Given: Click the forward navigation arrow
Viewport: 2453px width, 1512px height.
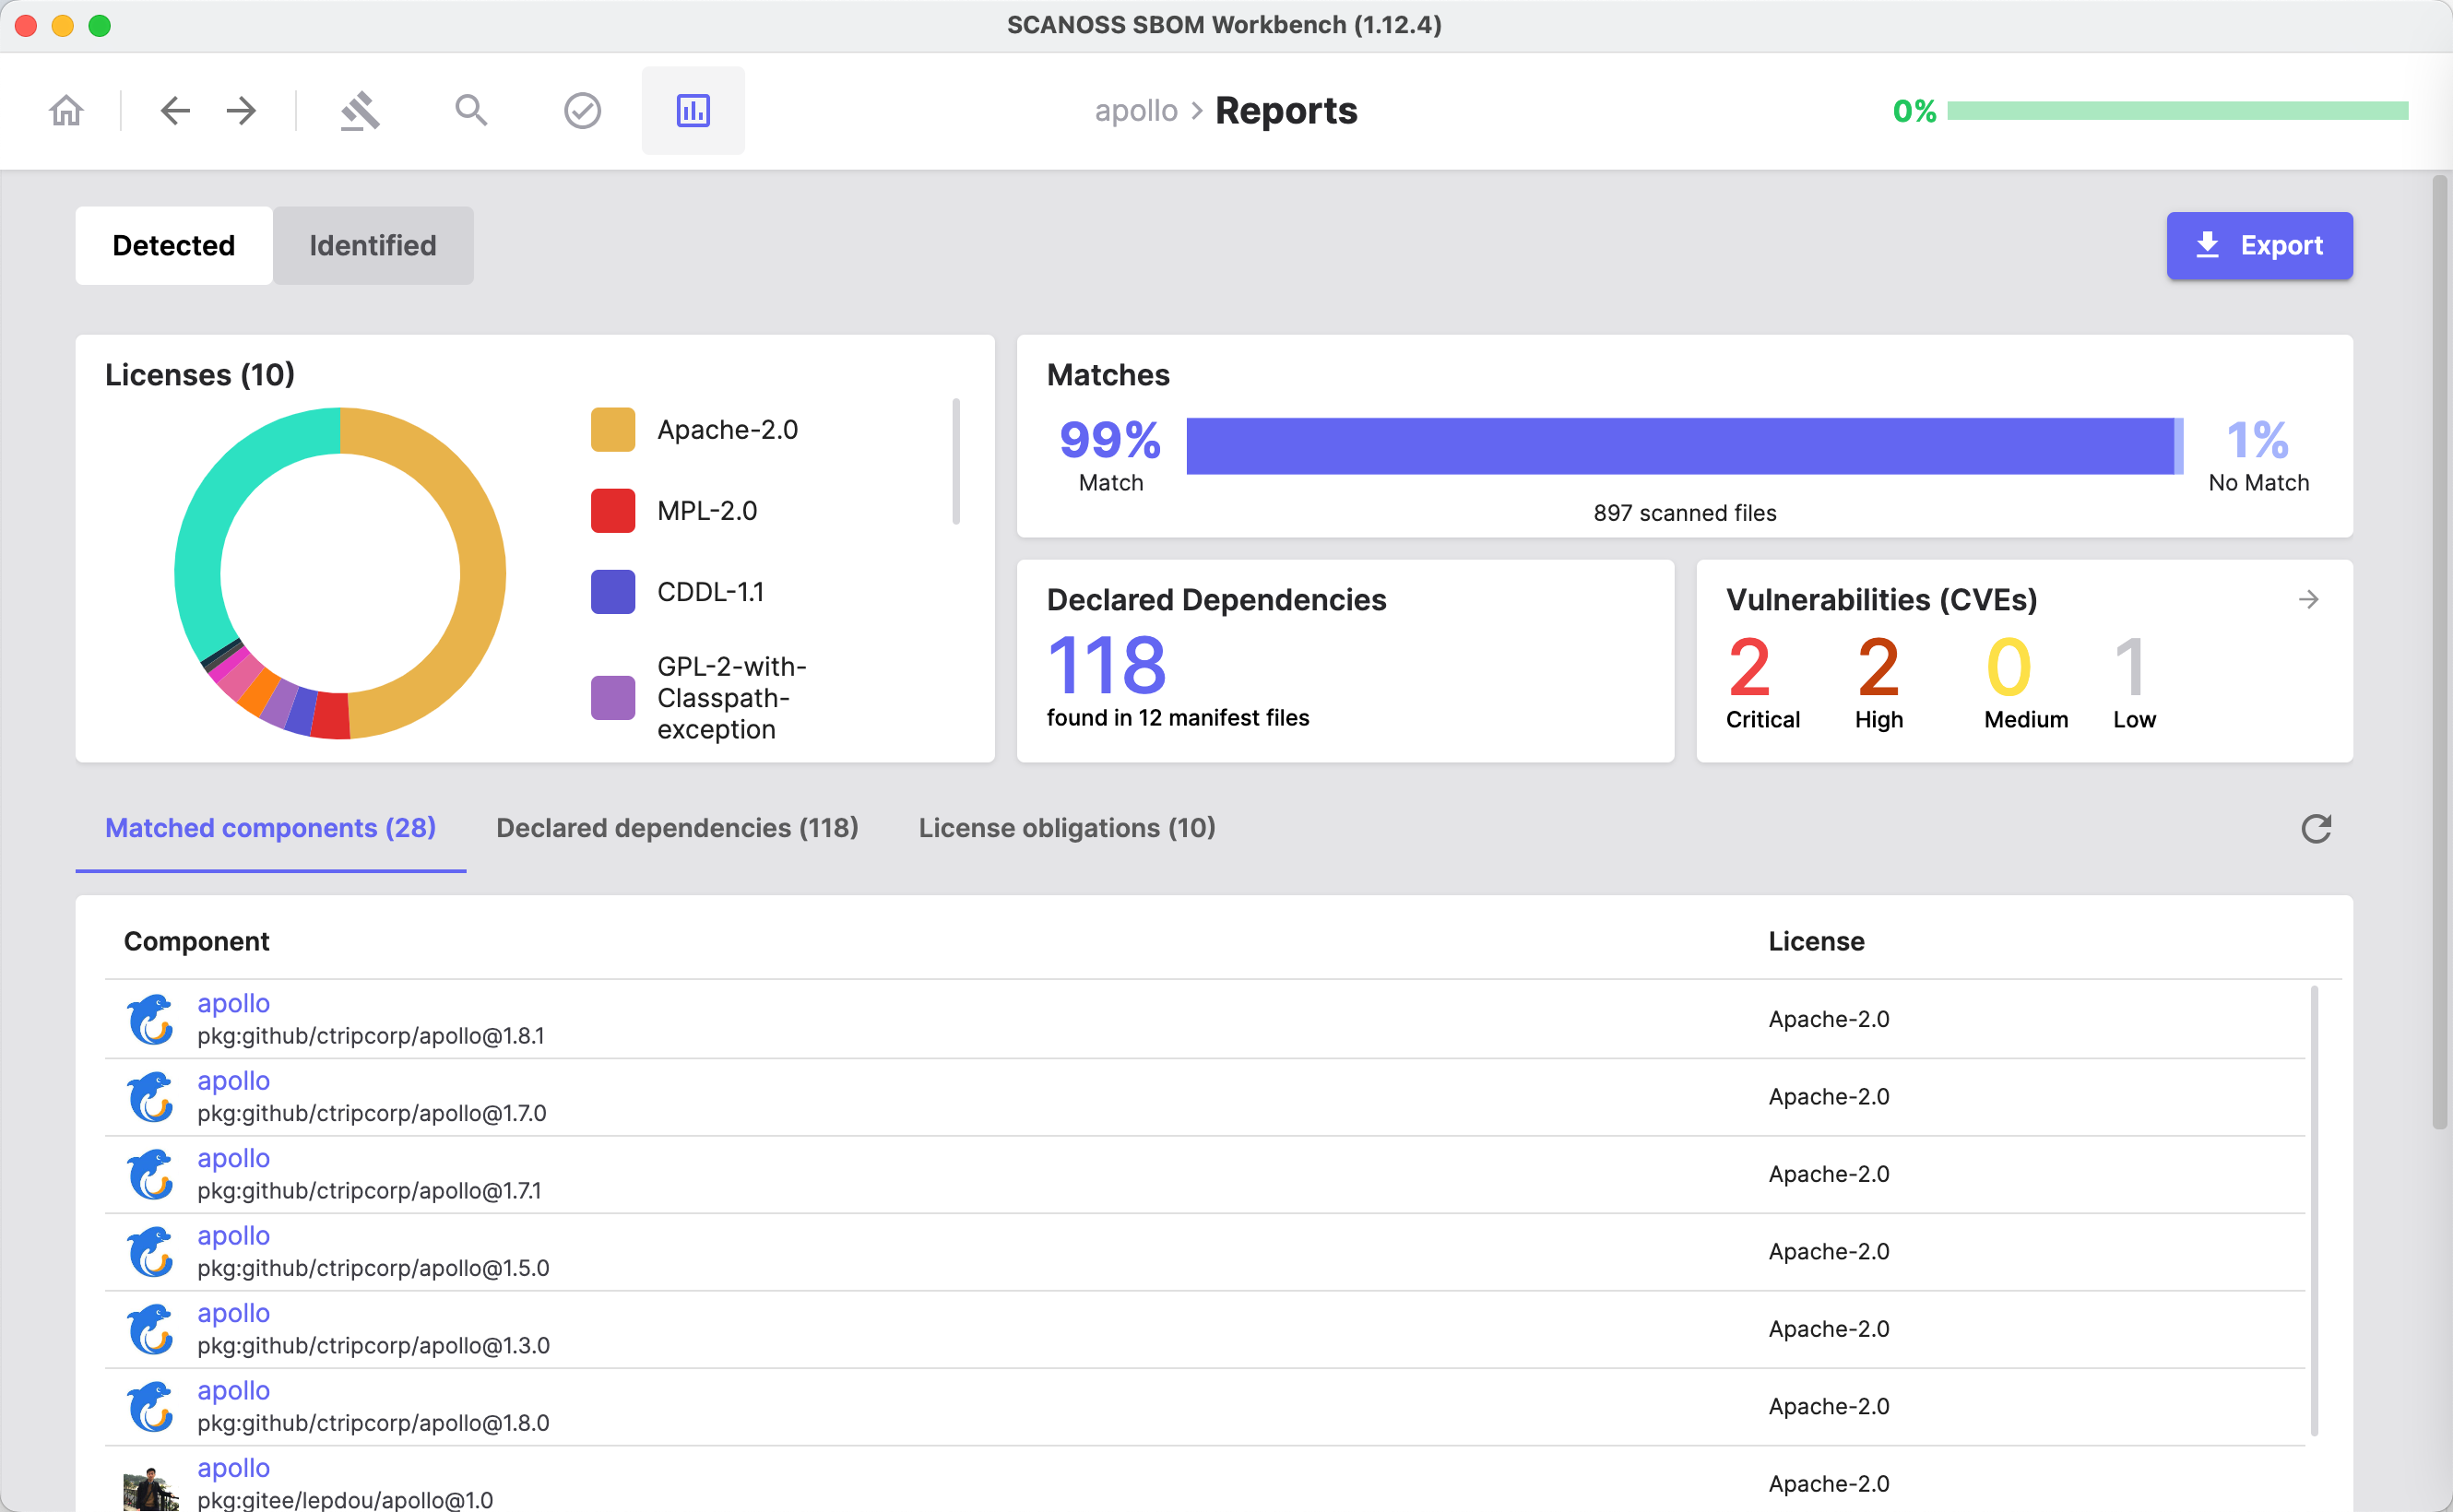Looking at the screenshot, I should [x=241, y=110].
